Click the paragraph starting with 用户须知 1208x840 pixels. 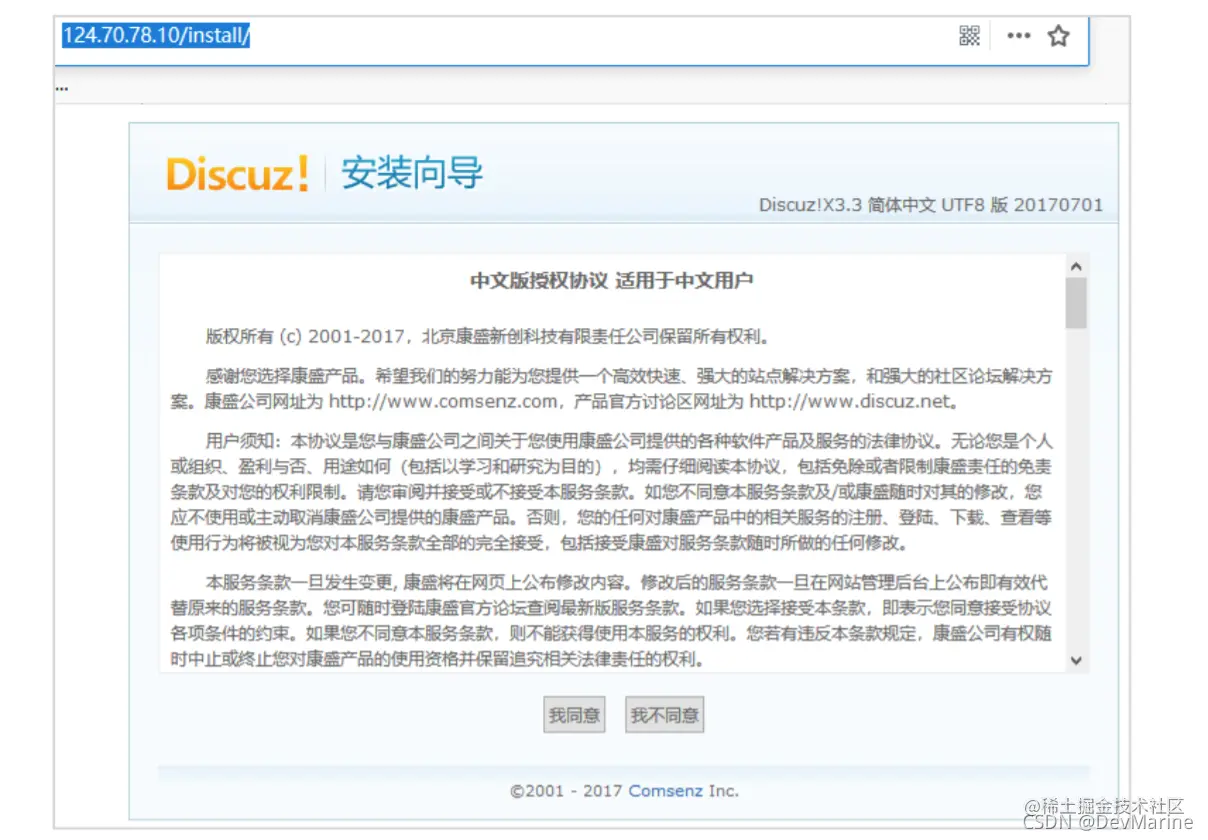pyautogui.click(x=612, y=492)
